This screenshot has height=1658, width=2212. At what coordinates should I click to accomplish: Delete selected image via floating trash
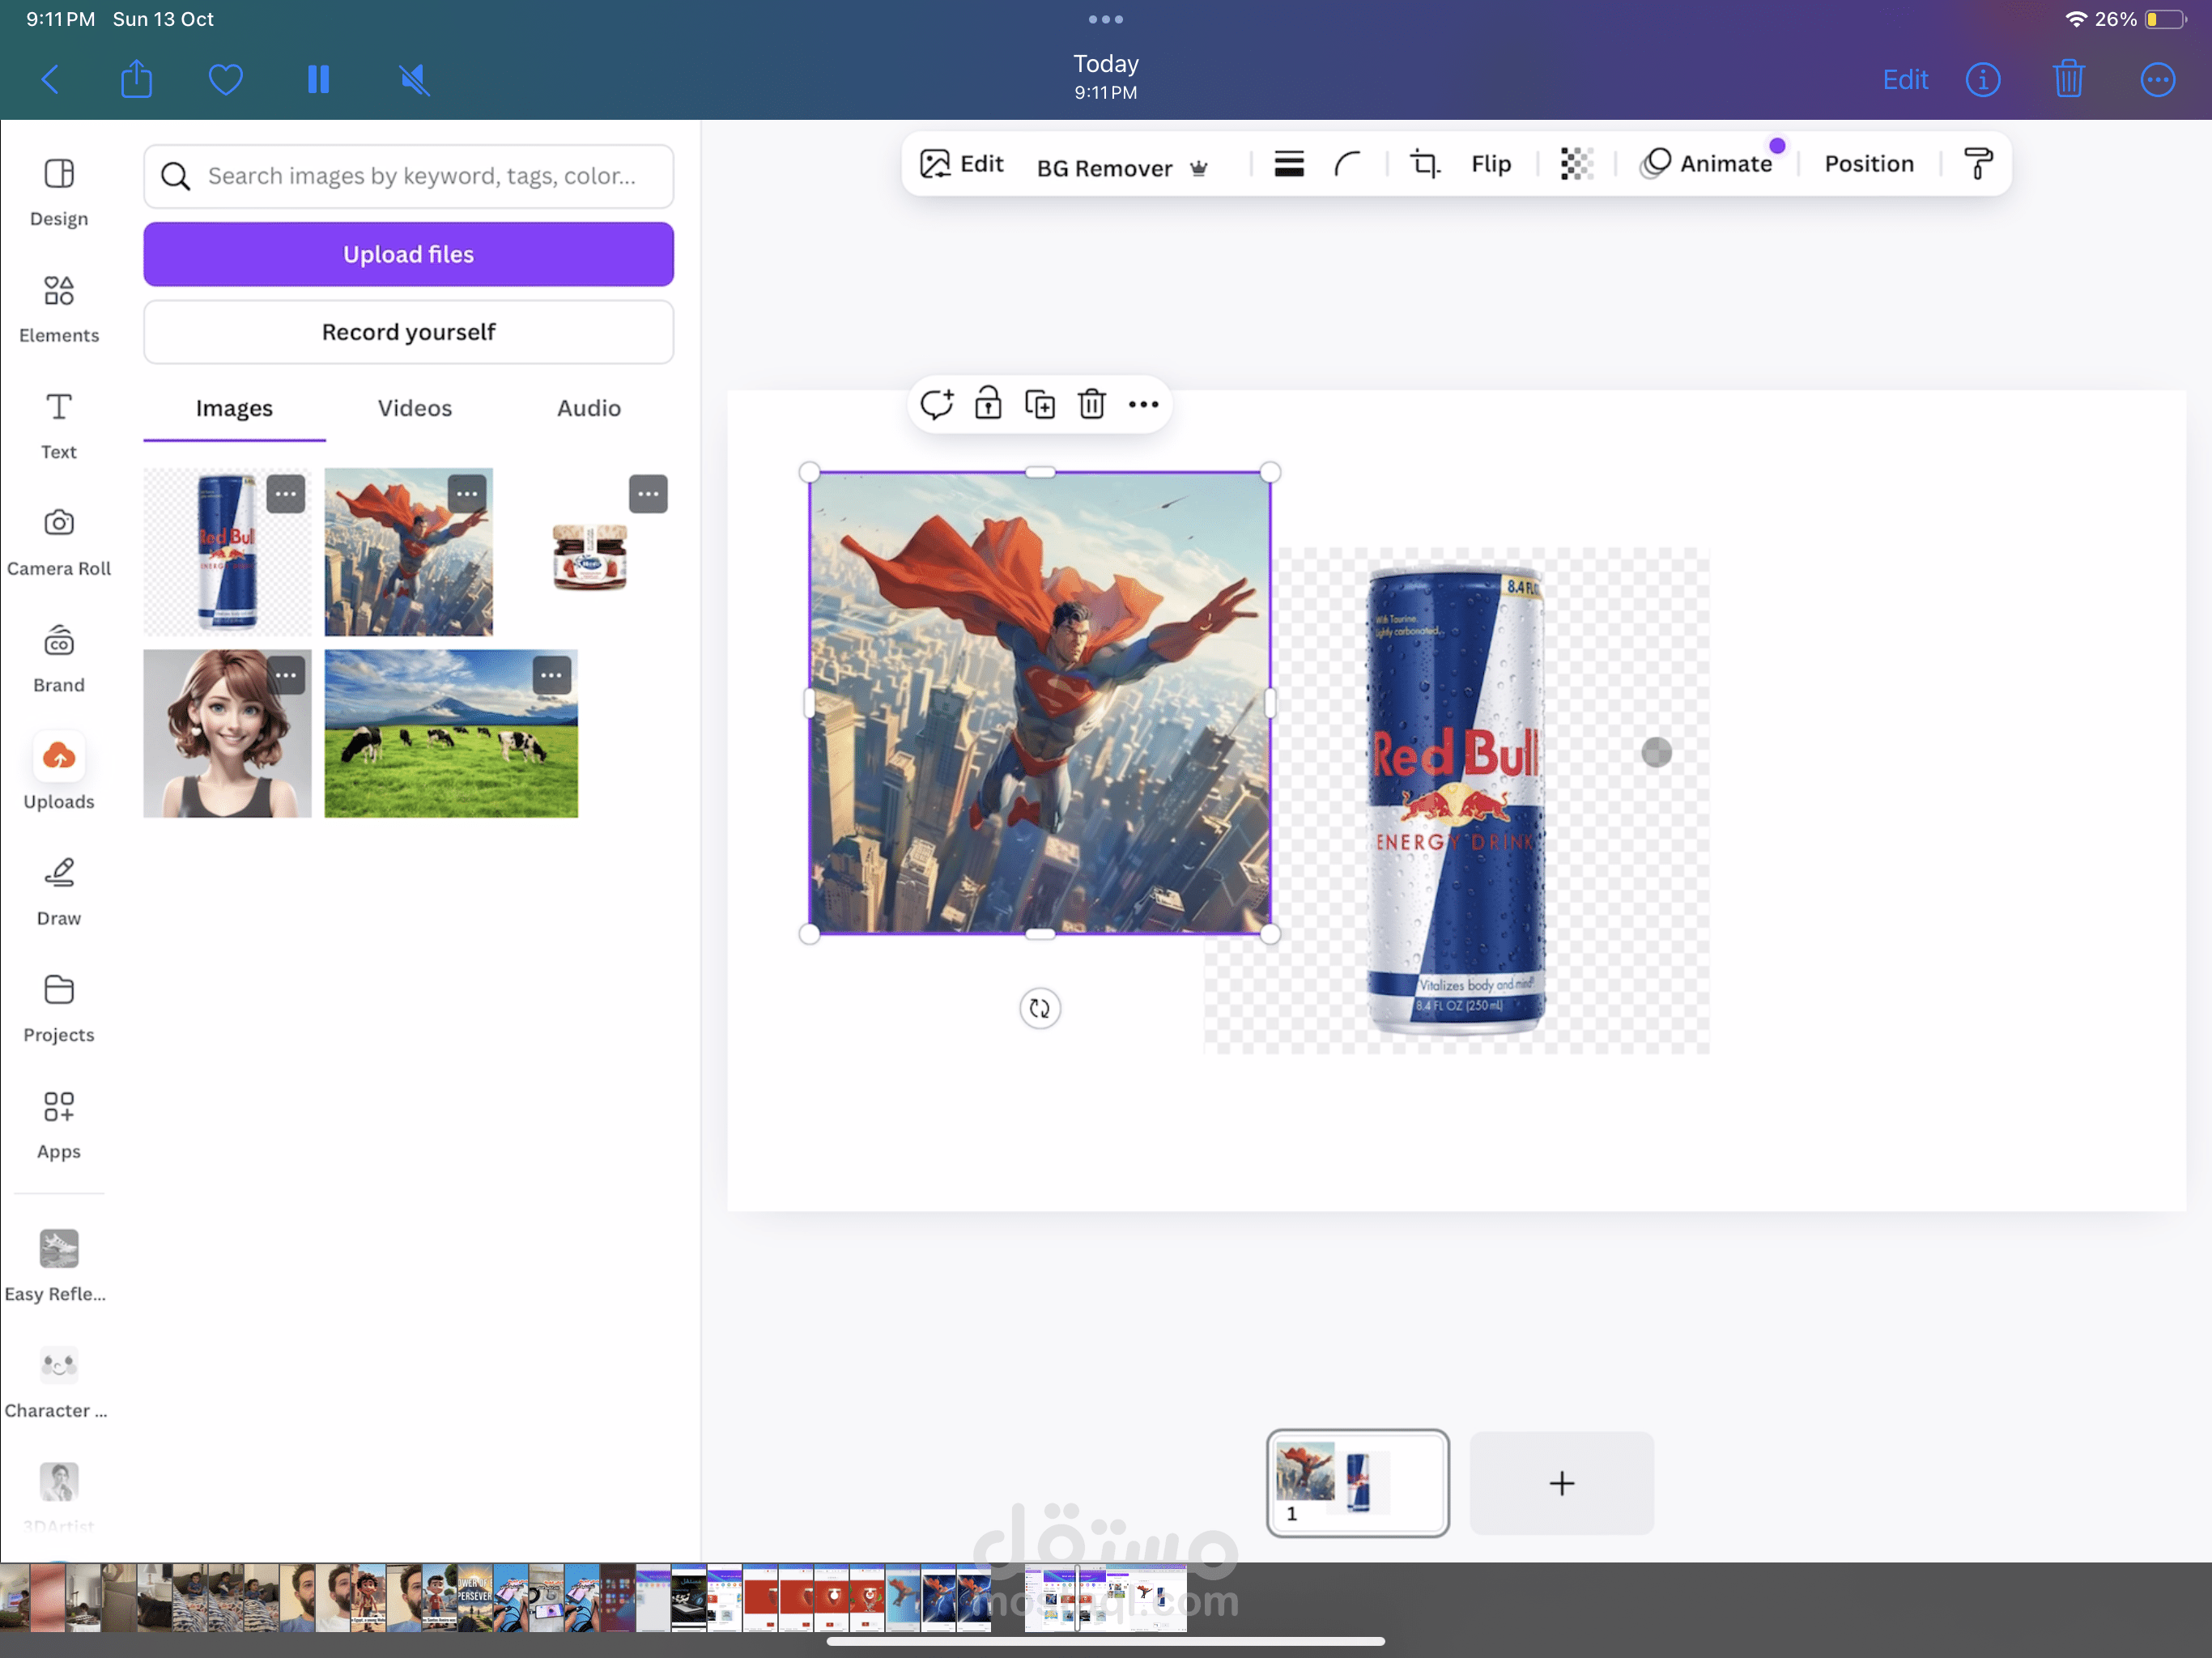tap(1091, 405)
